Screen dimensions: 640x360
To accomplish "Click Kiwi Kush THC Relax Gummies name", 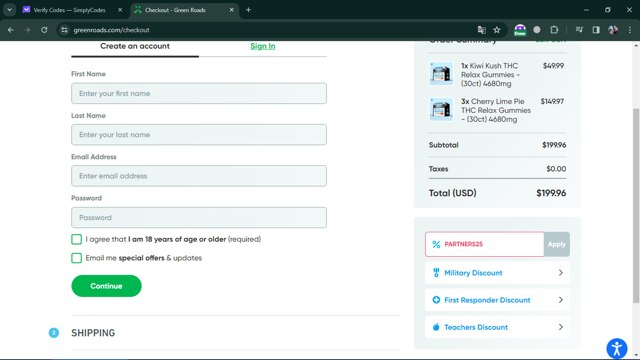I will [x=491, y=75].
